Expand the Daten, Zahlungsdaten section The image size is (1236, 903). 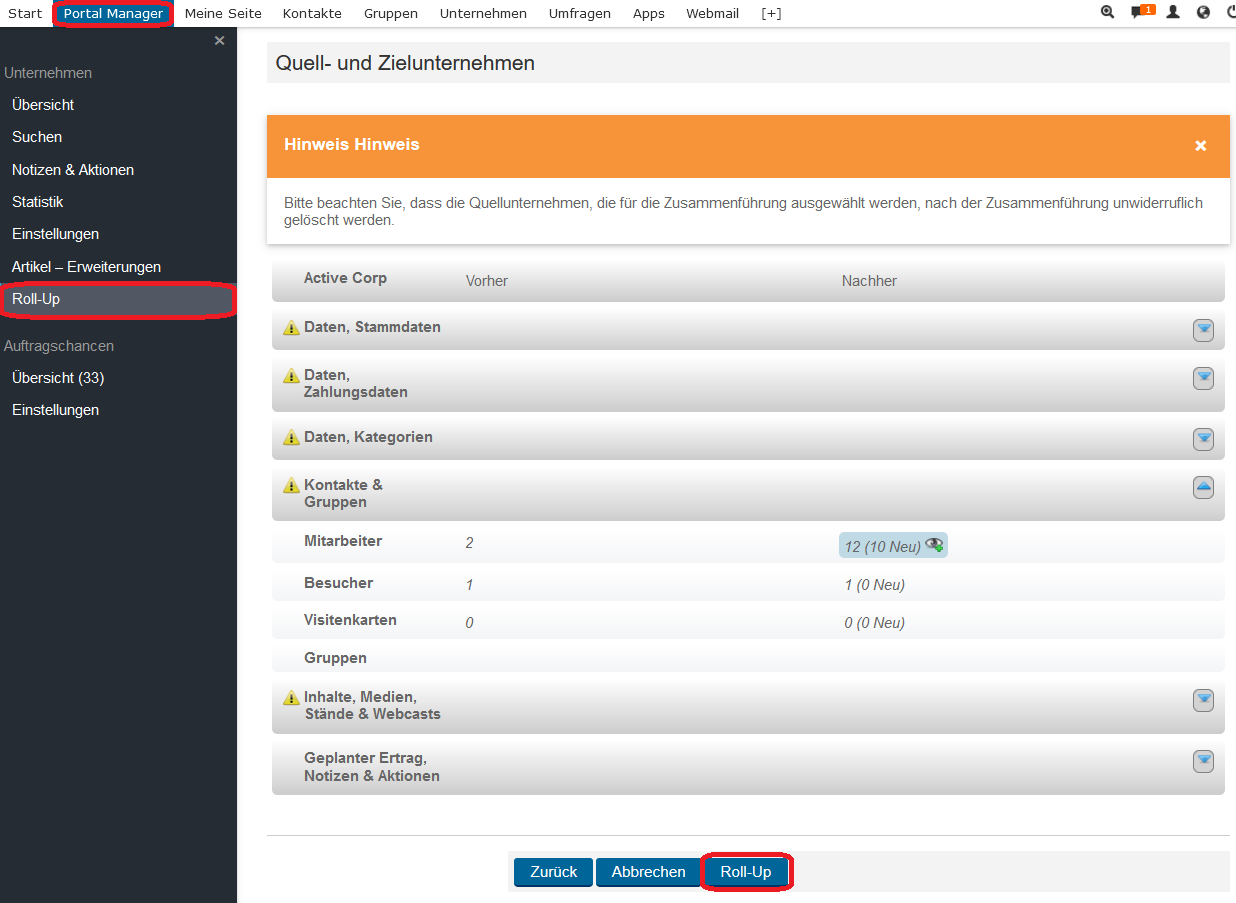point(1203,378)
